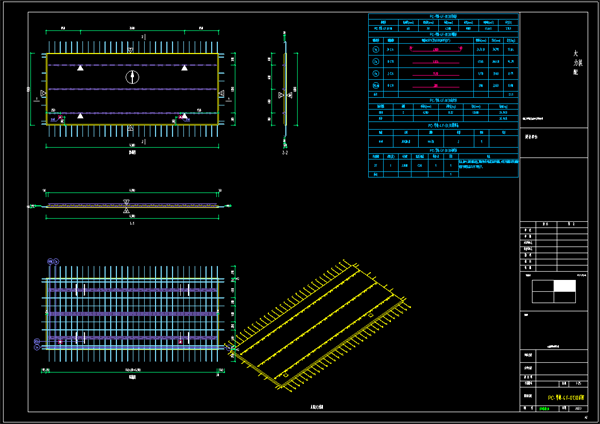Click the green text in title block bottom row

coord(544,409)
